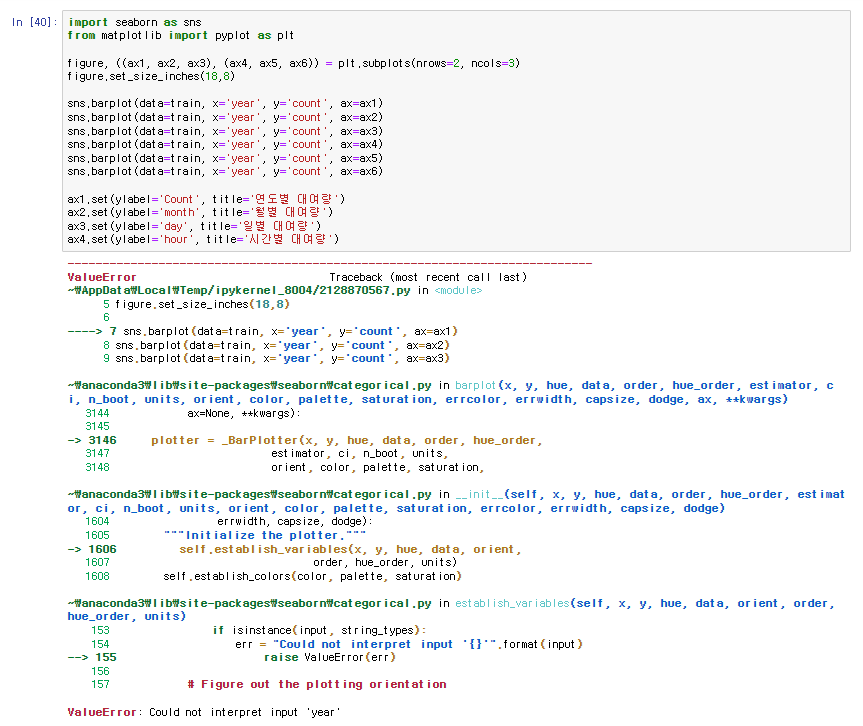
Task: Click the ax4.set ylabel='hour' line
Action: [x=203, y=239]
